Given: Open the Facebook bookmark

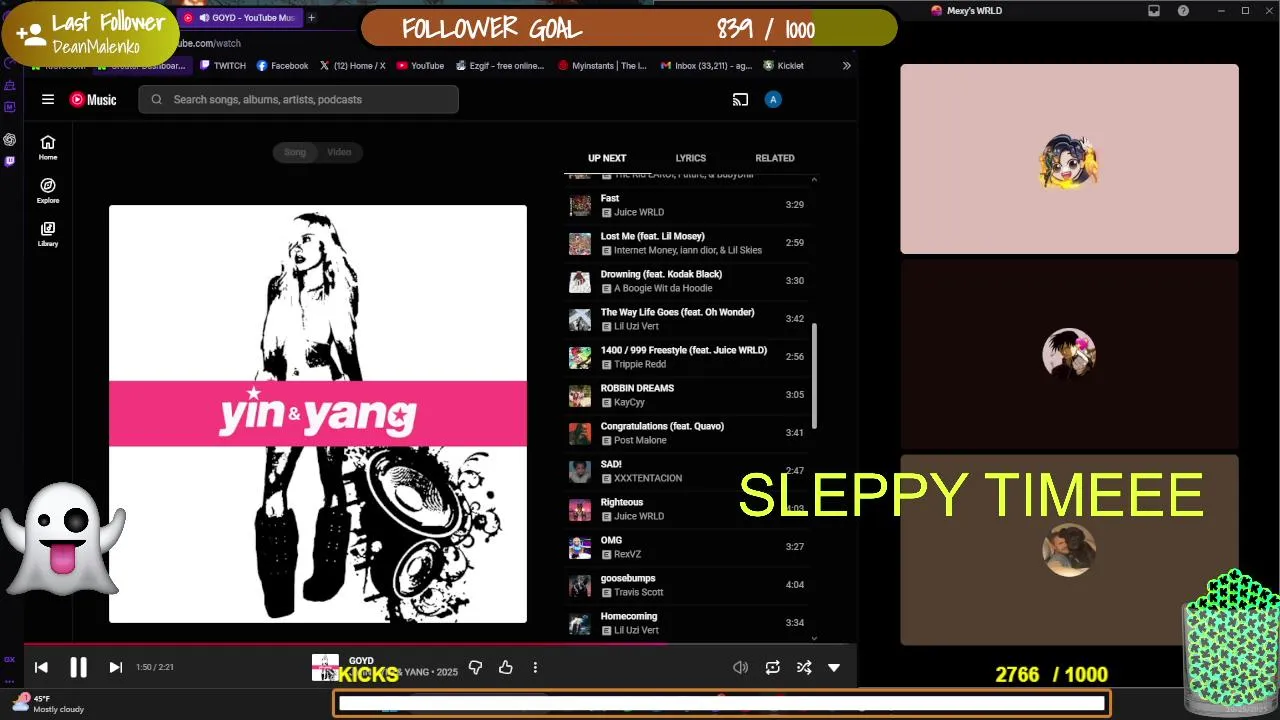Looking at the screenshot, I should point(283,66).
